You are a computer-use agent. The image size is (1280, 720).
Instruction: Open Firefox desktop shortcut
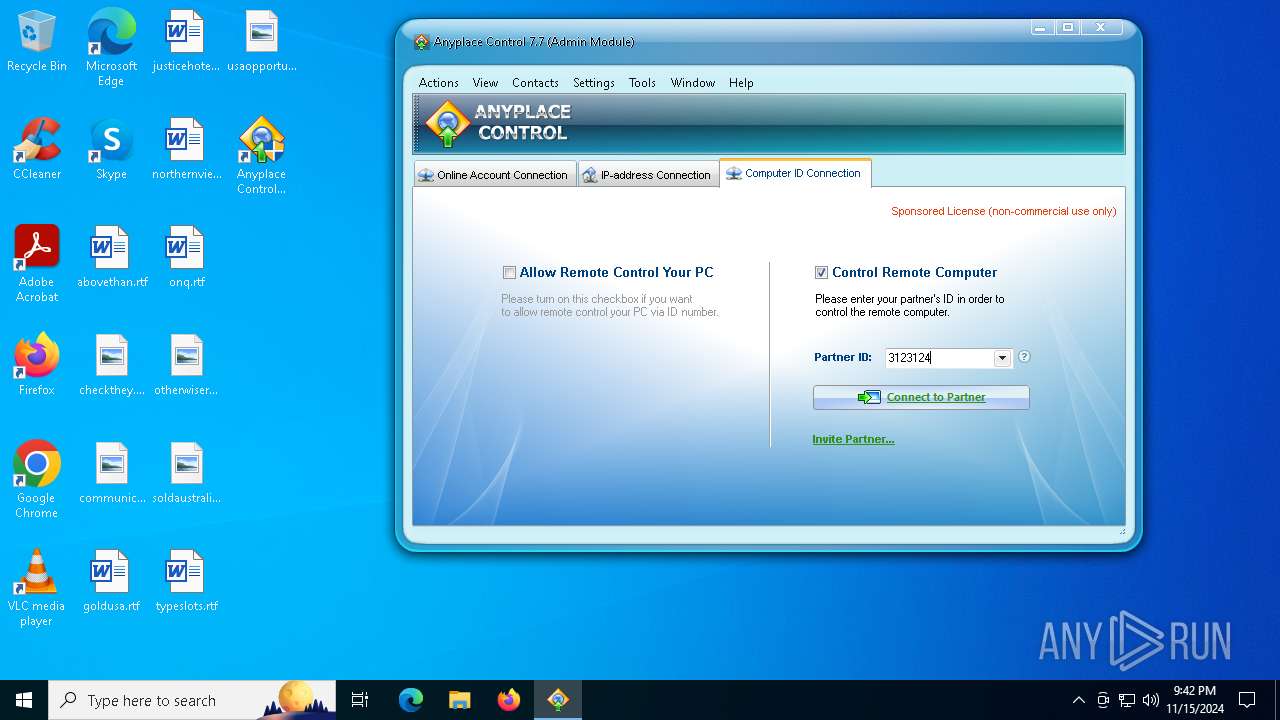click(37, 366)
